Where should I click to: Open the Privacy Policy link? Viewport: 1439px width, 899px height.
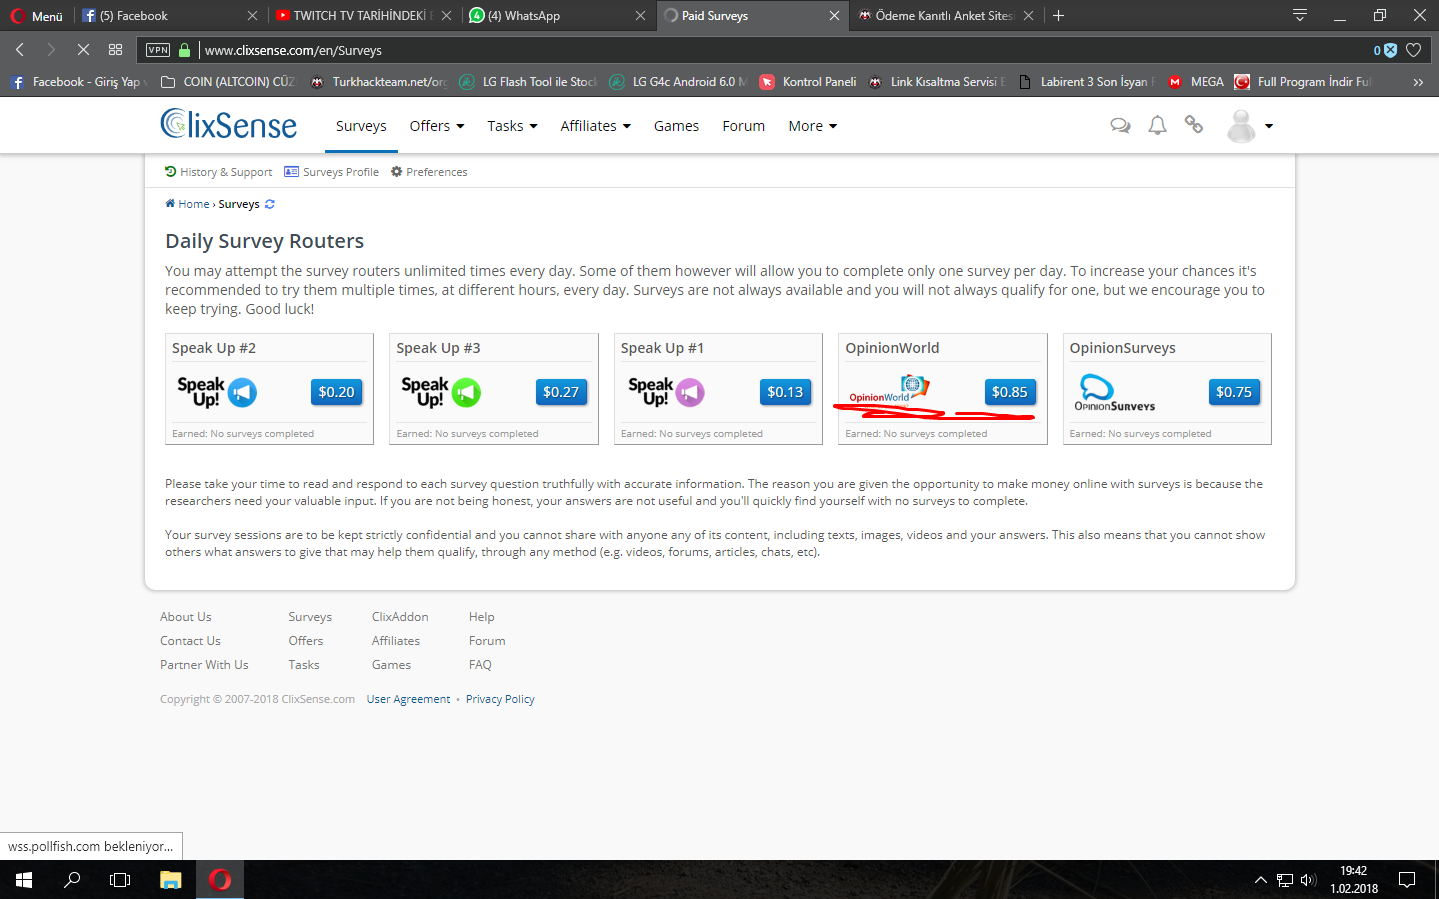500,699
